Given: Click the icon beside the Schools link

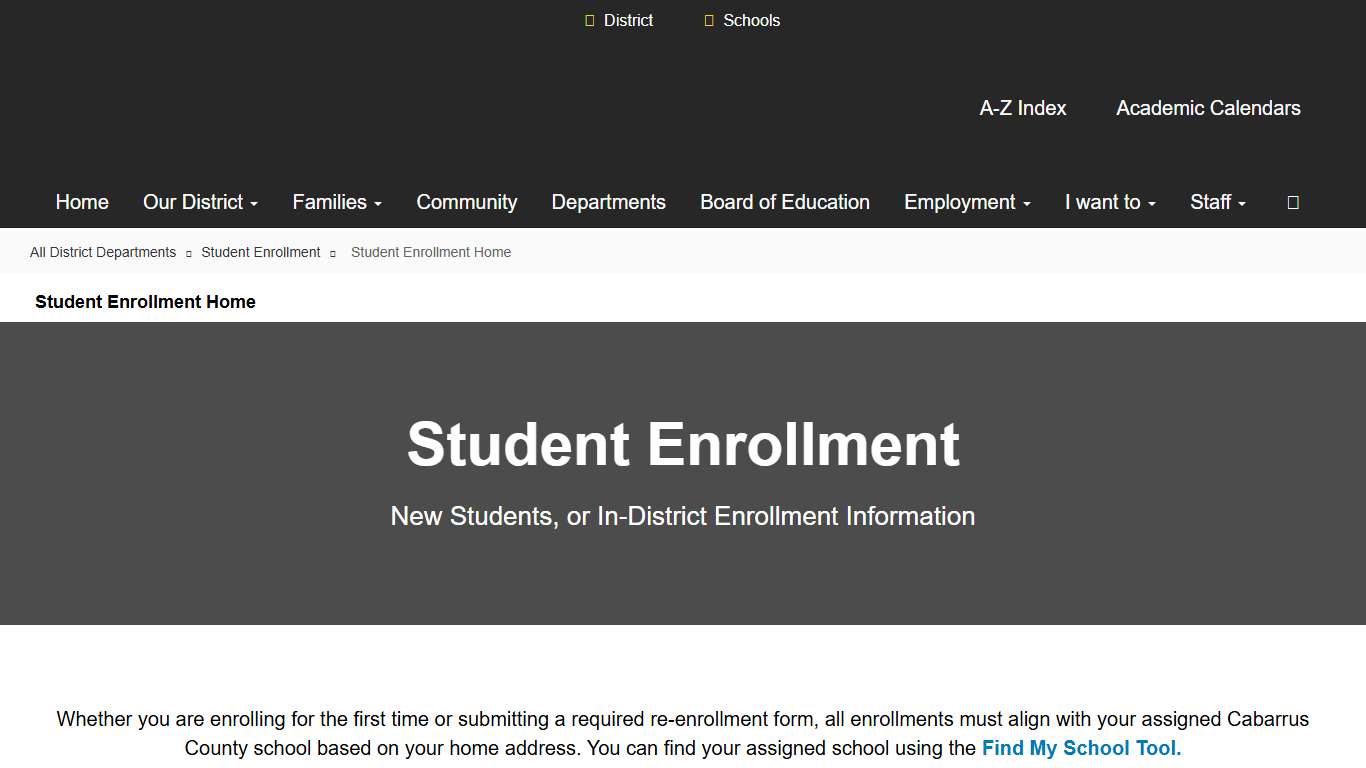Looking at the screenshot, I should point(709,19).
